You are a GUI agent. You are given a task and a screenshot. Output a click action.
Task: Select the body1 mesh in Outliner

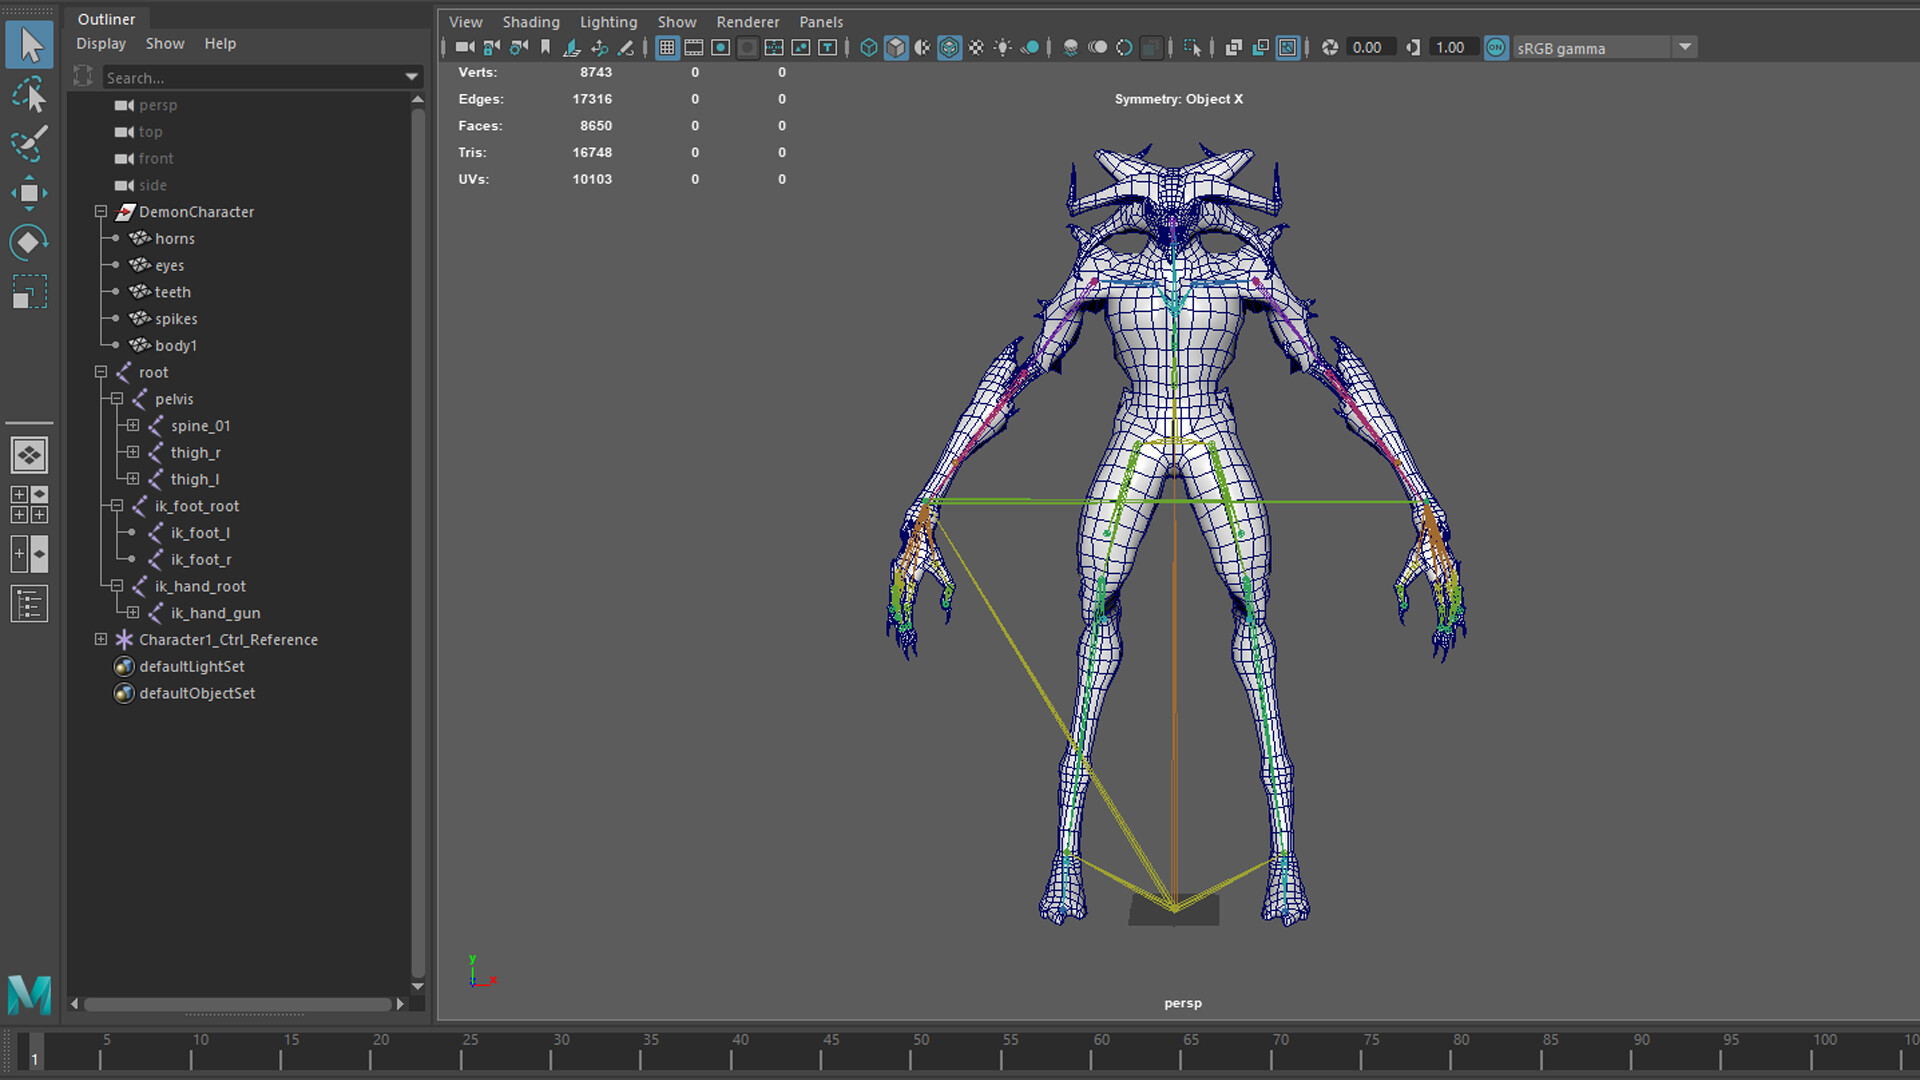pyautogui.click(x=177, y=345)
